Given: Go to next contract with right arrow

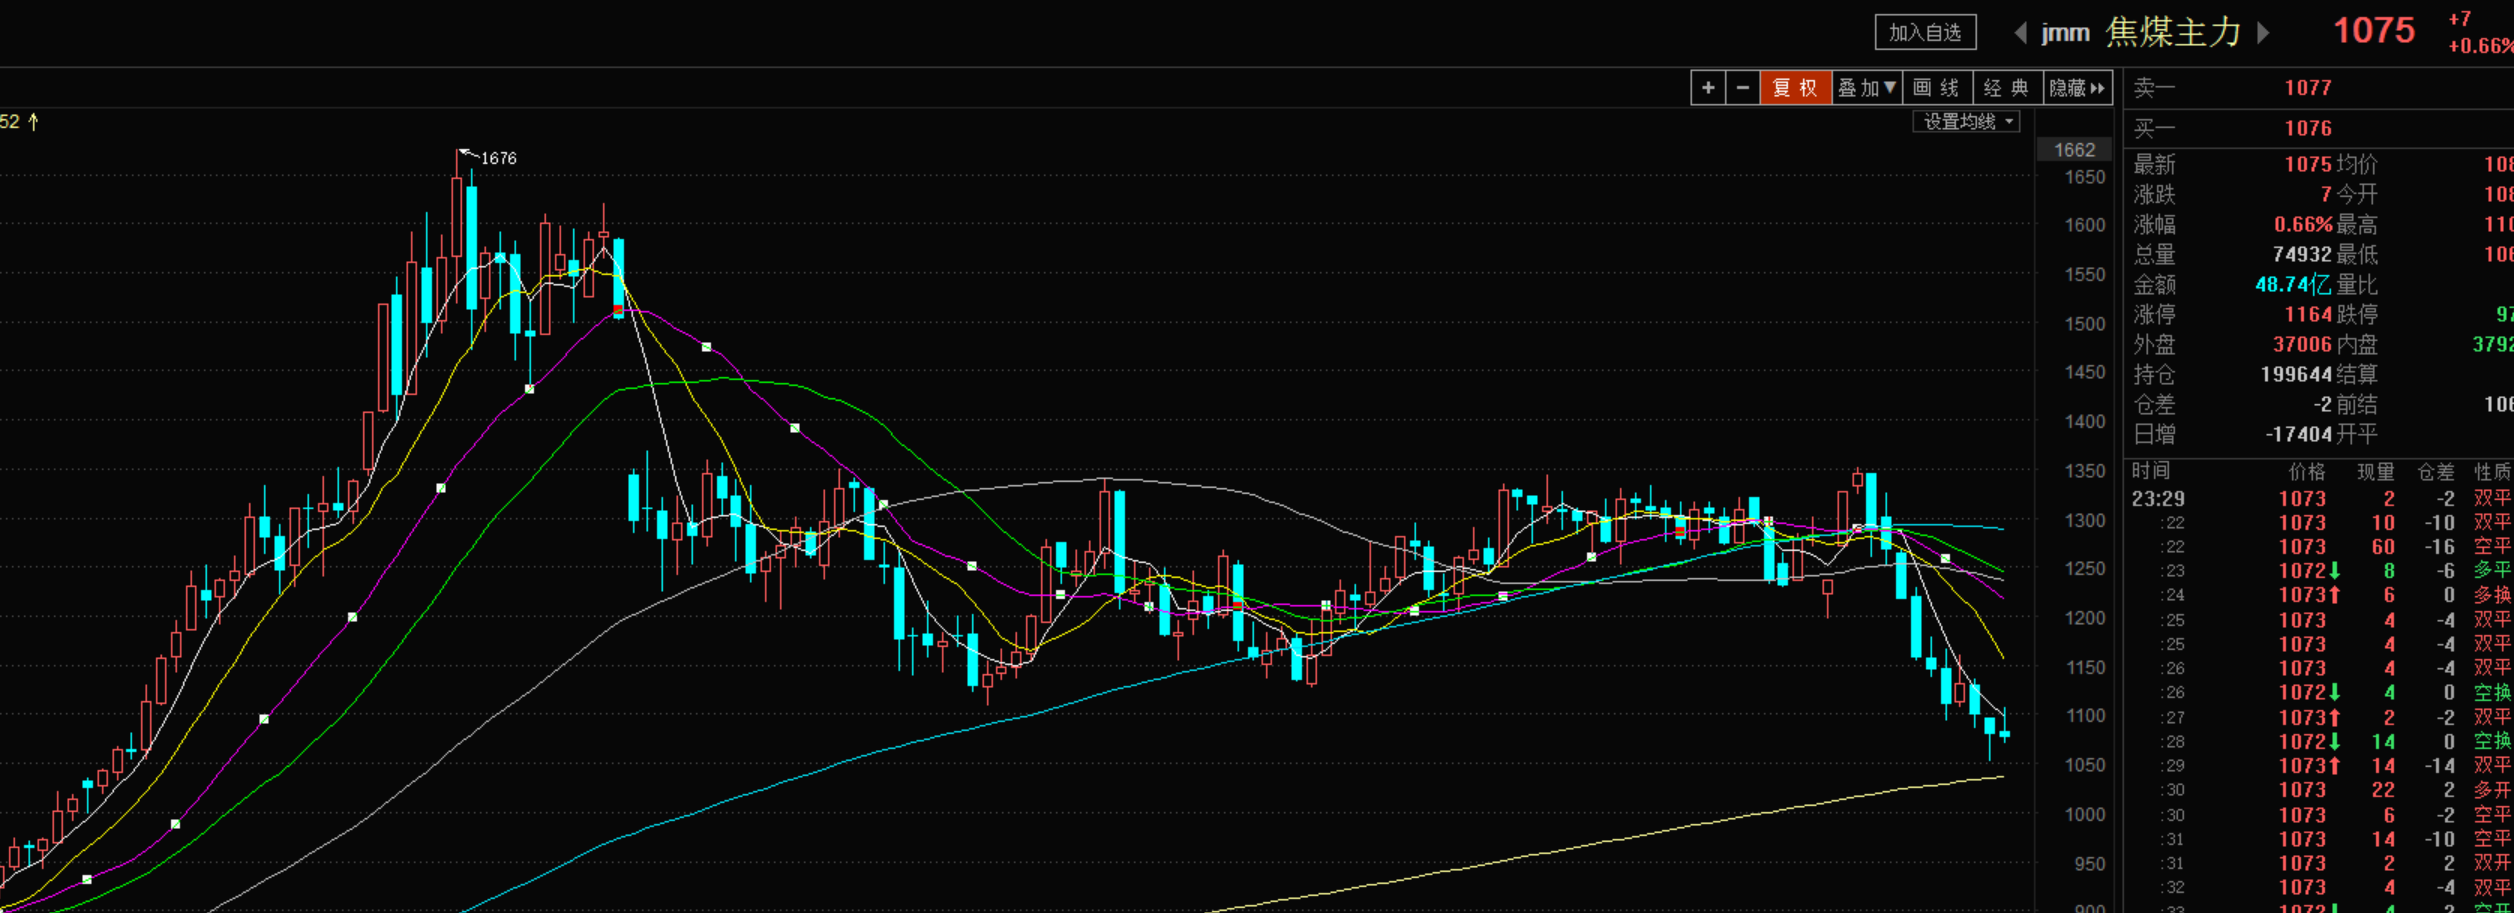Looking at the screenshot, I should (2264, 33).
